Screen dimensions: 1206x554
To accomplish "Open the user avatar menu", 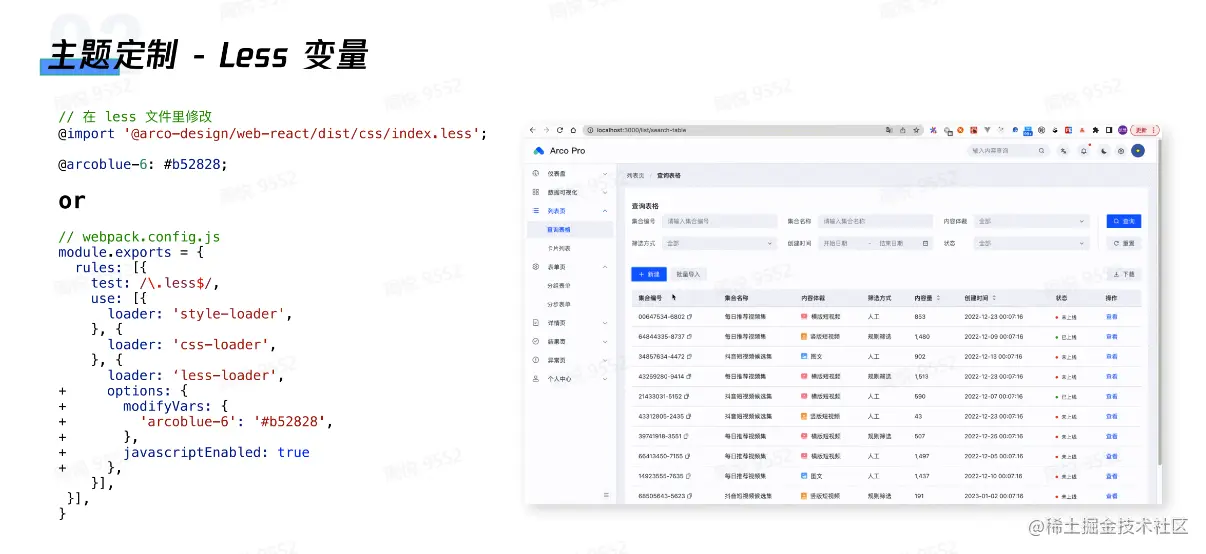I will coord(1138,151).
